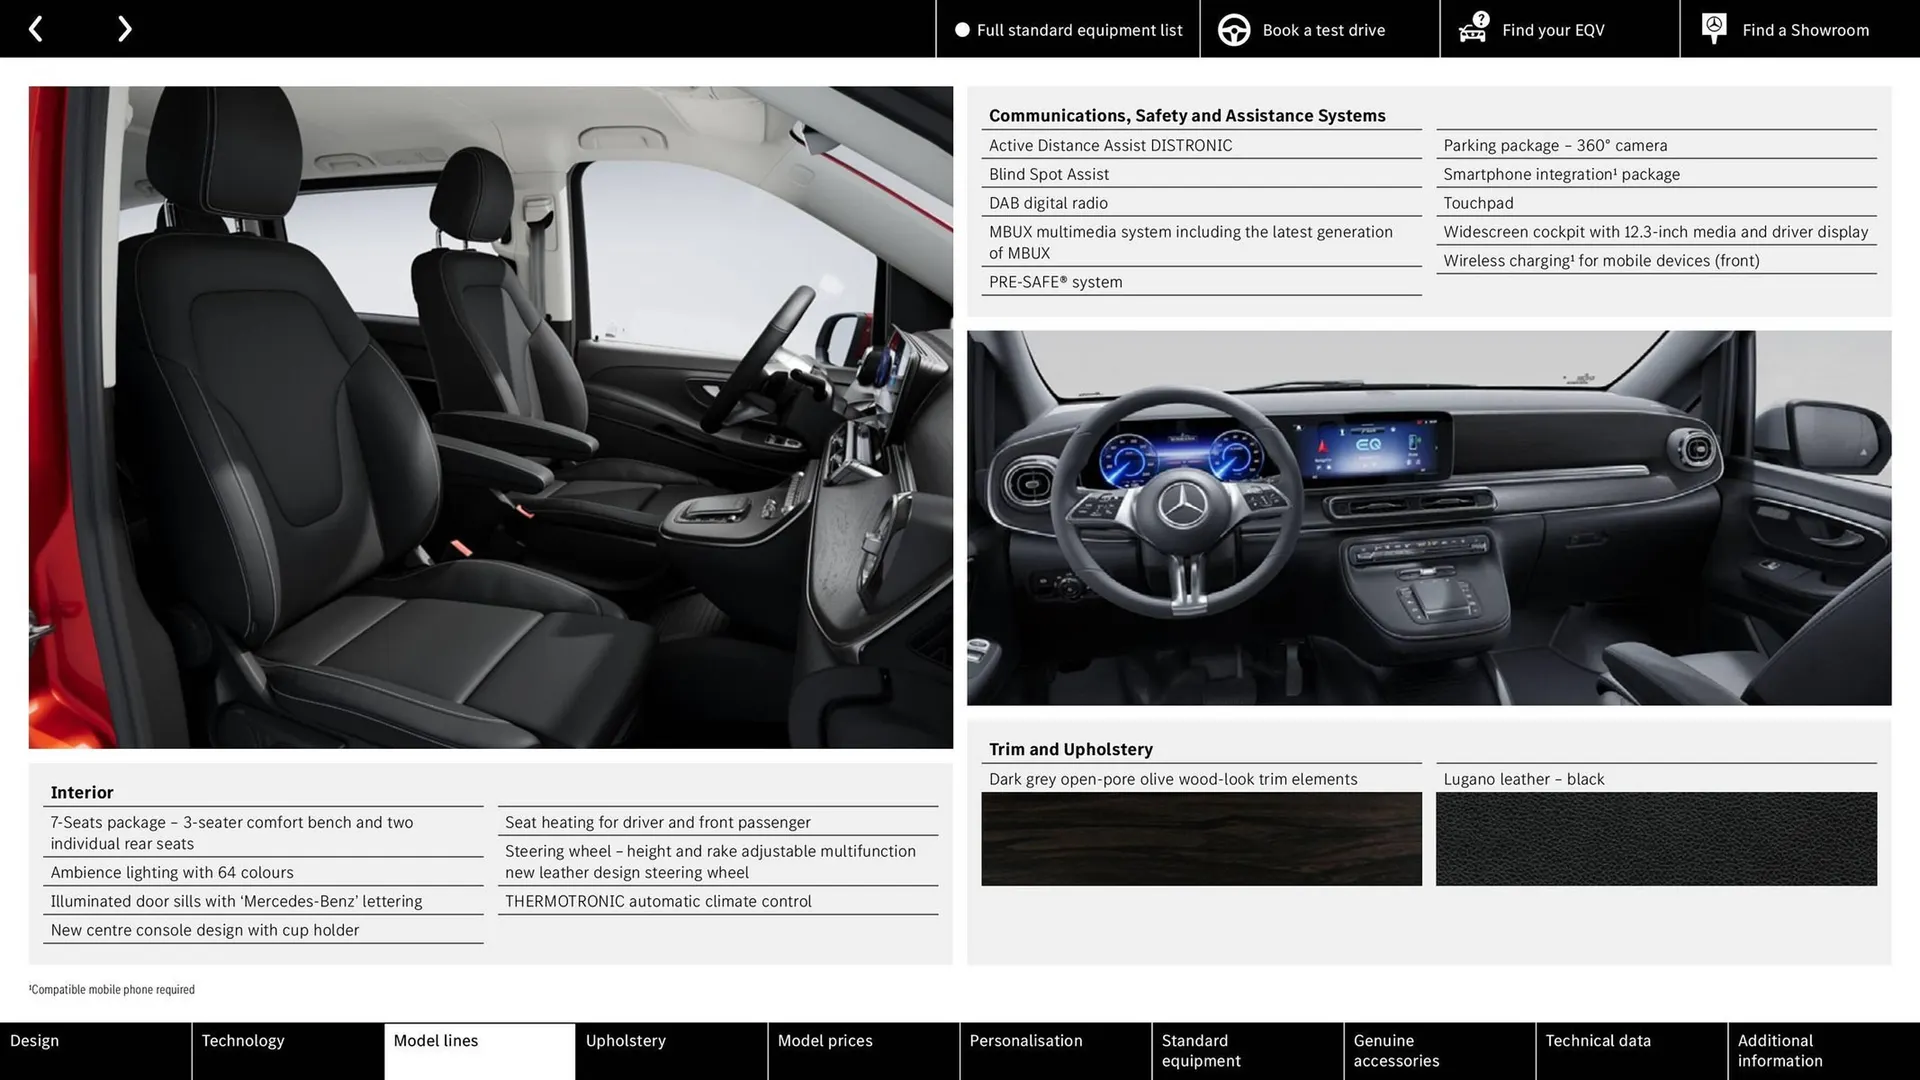Select the olive wood-look trim swatch
This screenshot has width=1920, height=1080.
(1200, 839)
